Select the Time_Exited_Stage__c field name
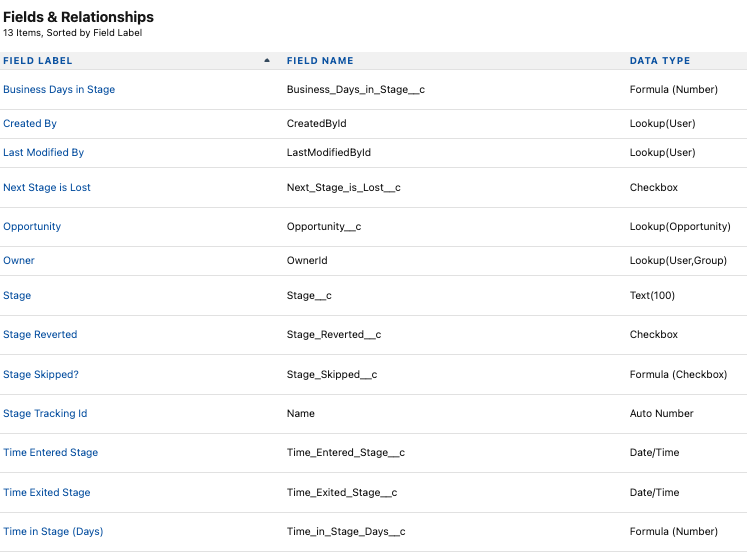 (x=342, y=493)
